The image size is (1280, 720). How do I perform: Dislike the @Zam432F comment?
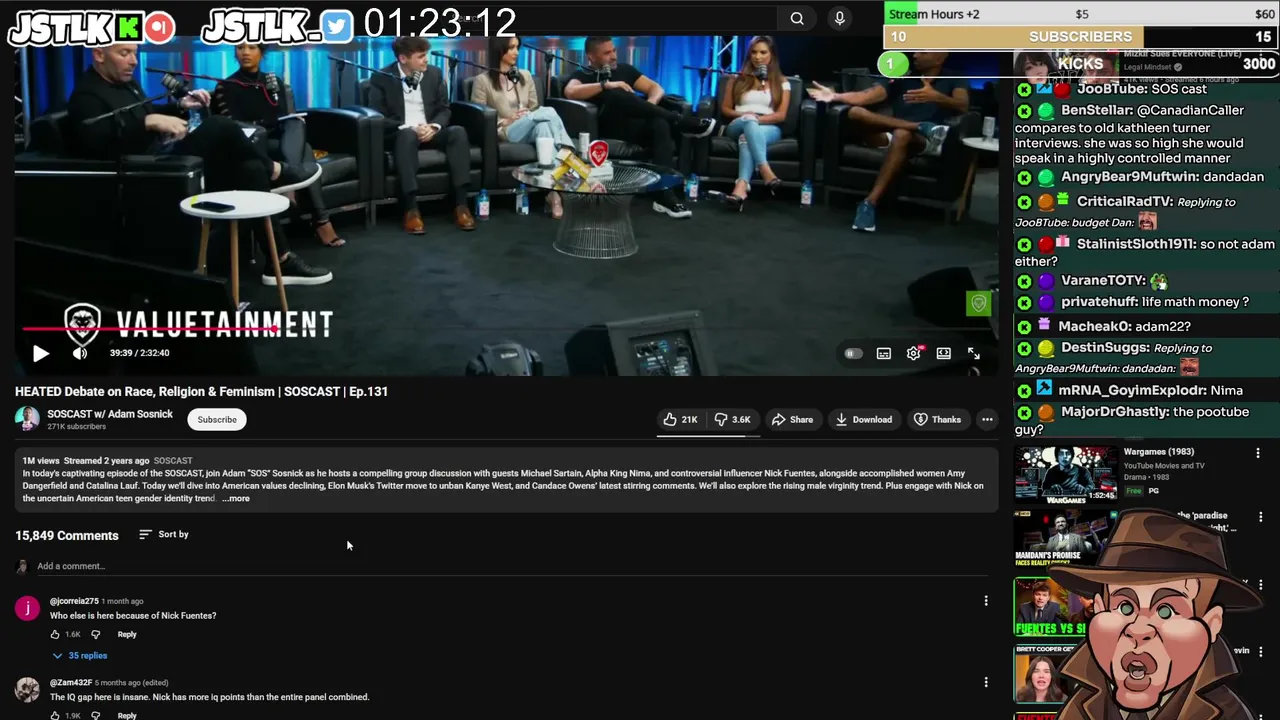(x=96, y=715)
